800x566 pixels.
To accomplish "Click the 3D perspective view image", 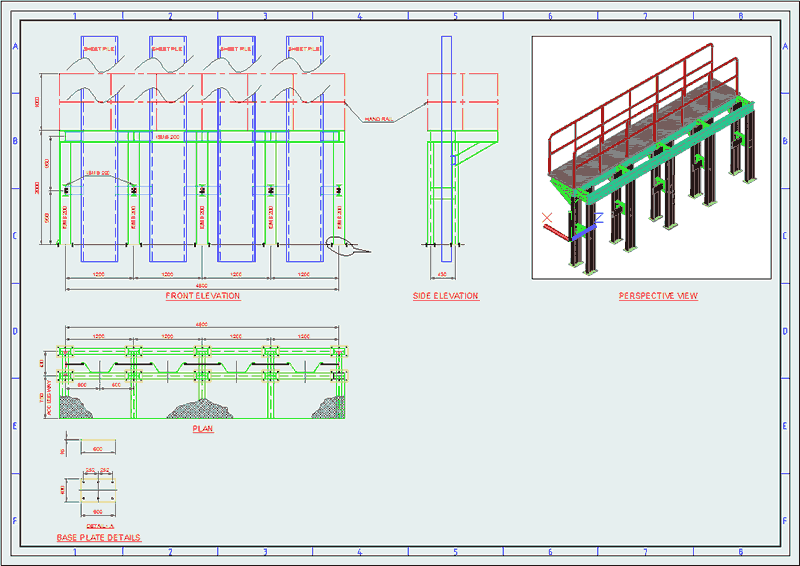I will (652, 158).
